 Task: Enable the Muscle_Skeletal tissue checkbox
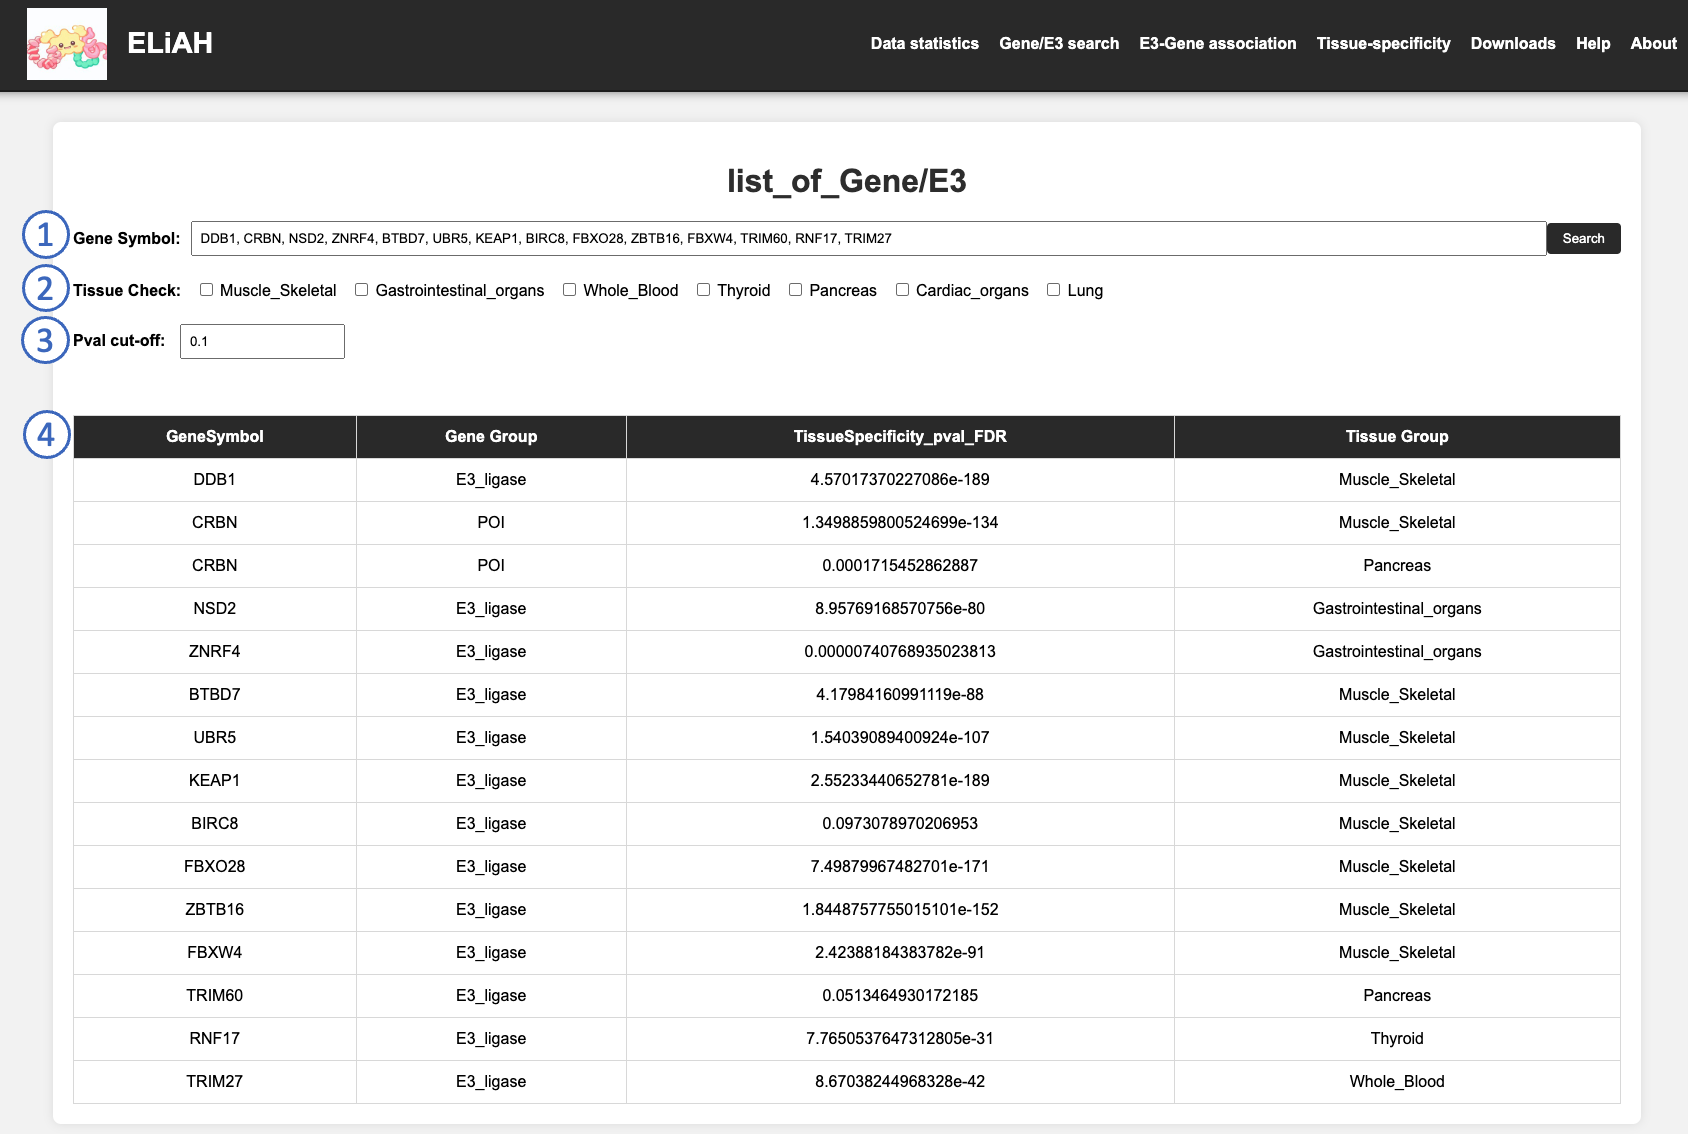click(x=207, y=290)
